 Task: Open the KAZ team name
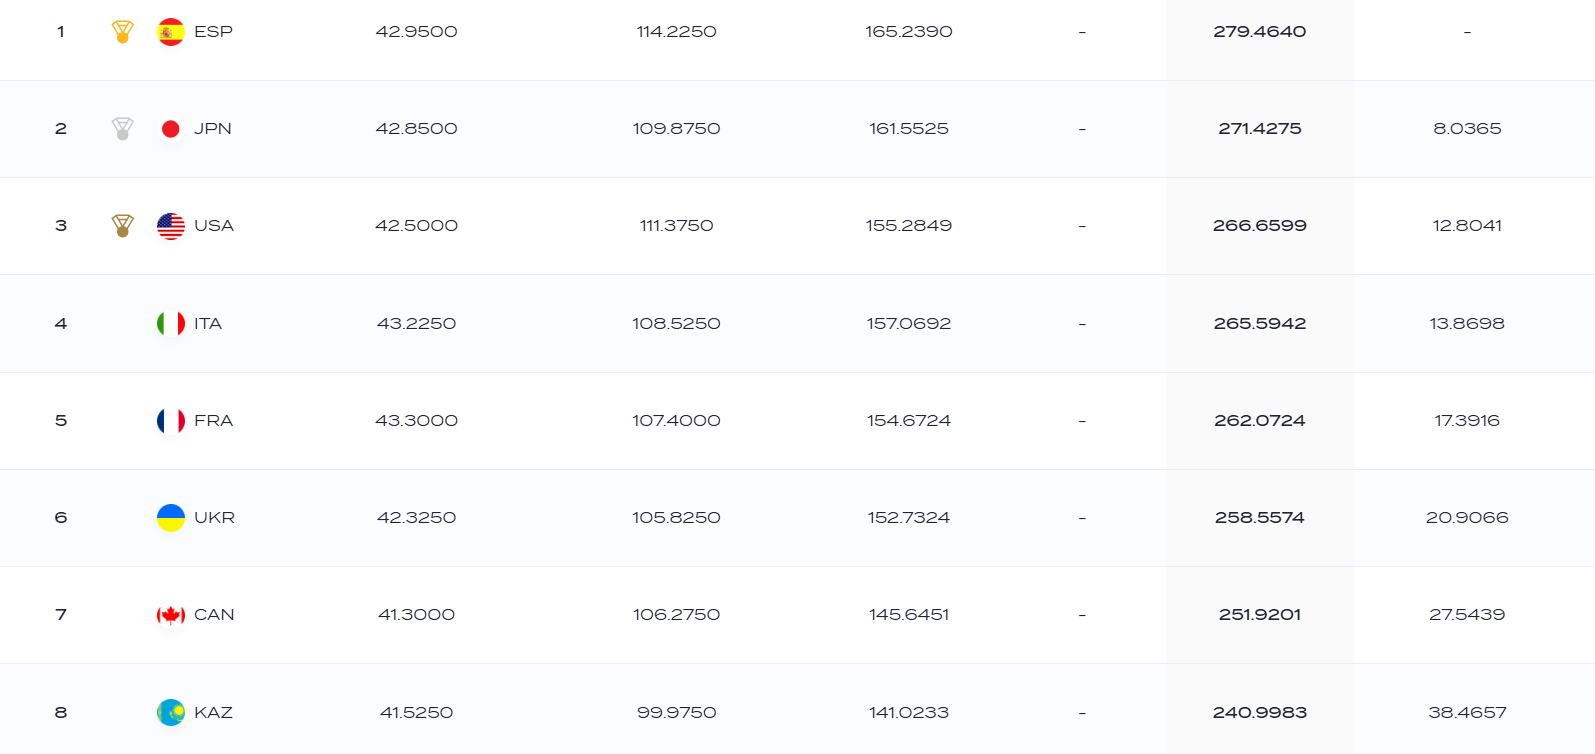(213, 713)
